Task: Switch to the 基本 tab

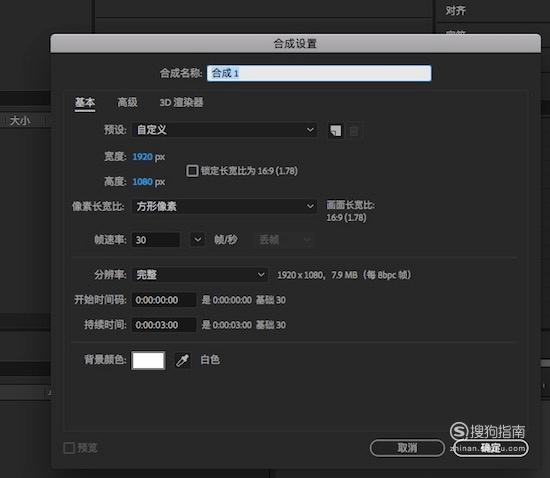Action: pyautogui.click(x=85, y=102)
